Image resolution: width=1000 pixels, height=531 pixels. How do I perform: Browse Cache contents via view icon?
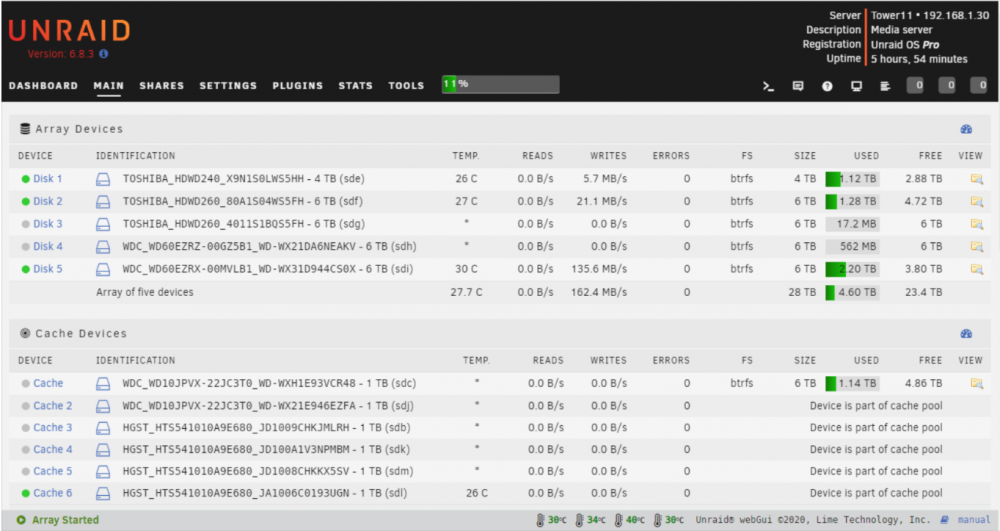pos(976,383)
